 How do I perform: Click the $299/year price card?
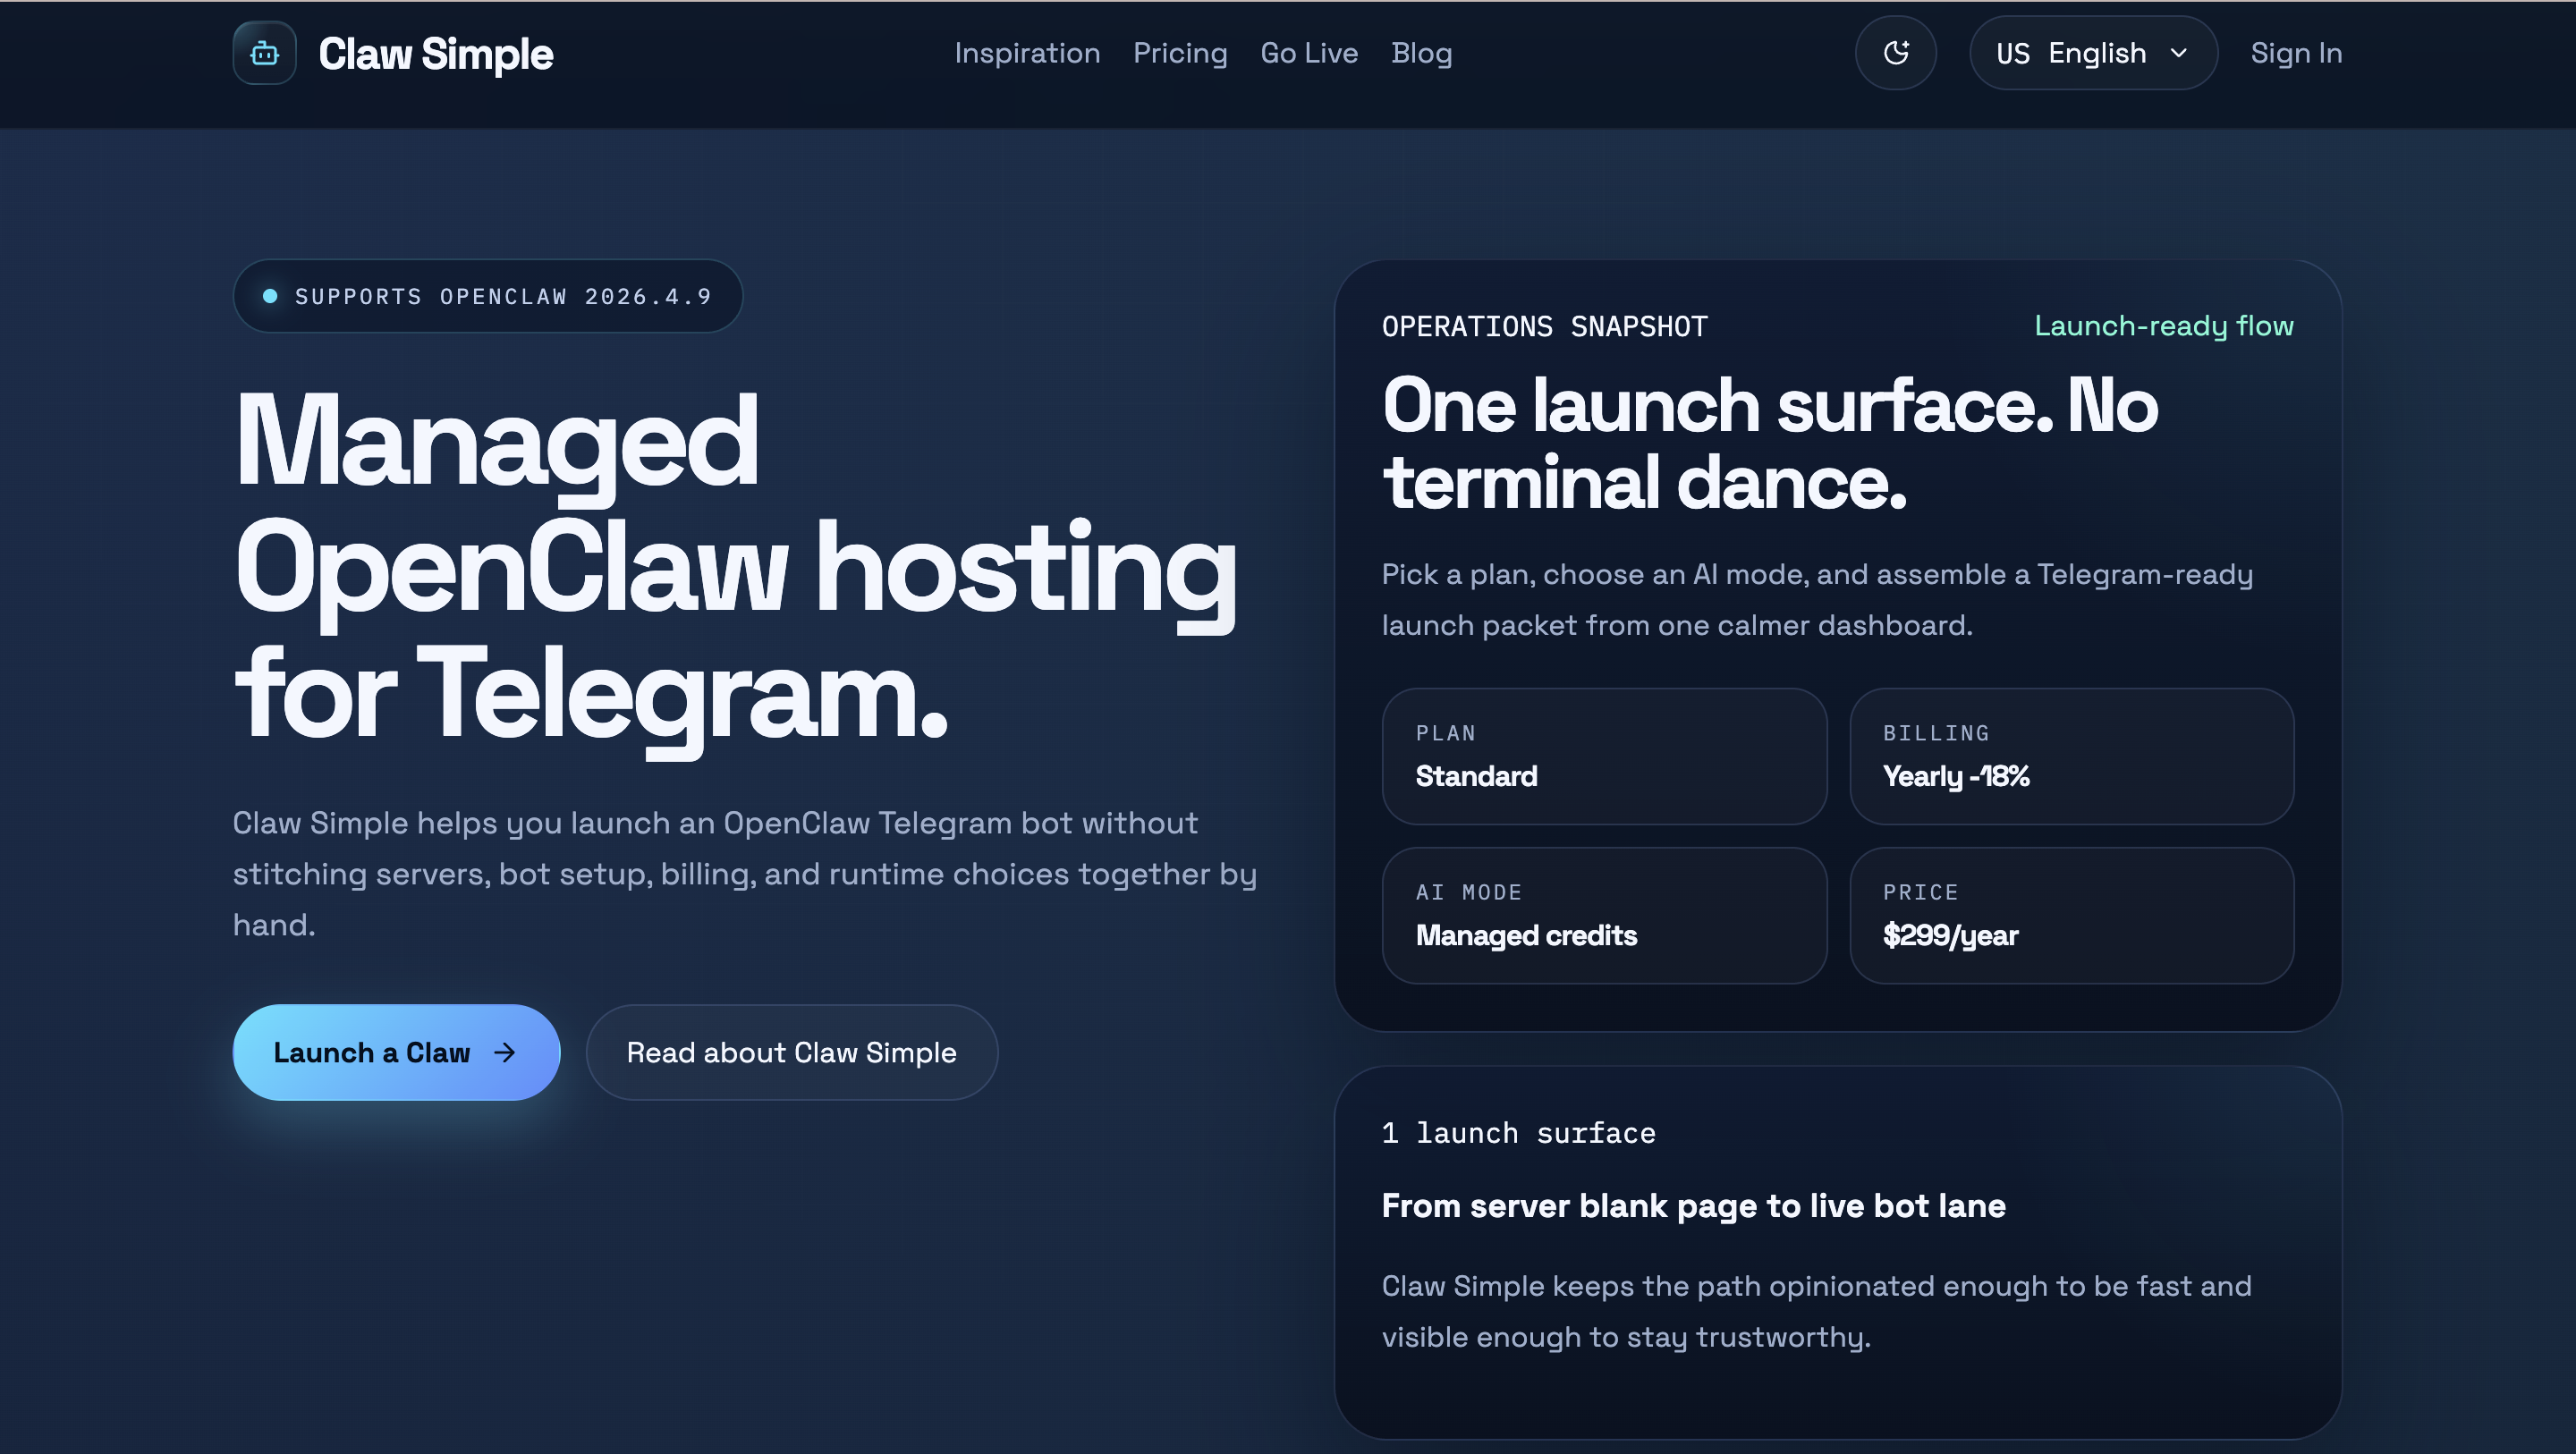pos(2071,915)
